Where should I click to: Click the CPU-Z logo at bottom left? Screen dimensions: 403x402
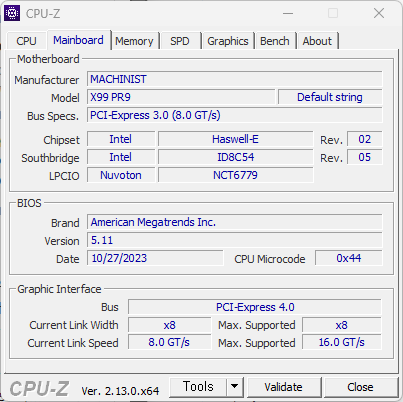pyautogui.click(x=39, y=389)
